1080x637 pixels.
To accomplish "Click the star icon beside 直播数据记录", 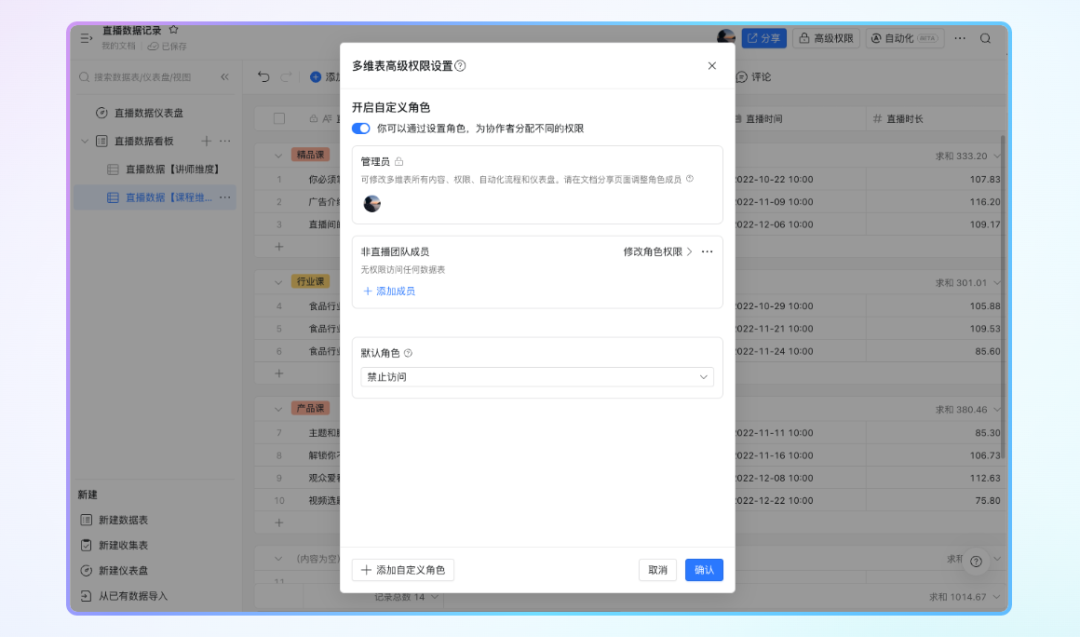I will point(174,30).
